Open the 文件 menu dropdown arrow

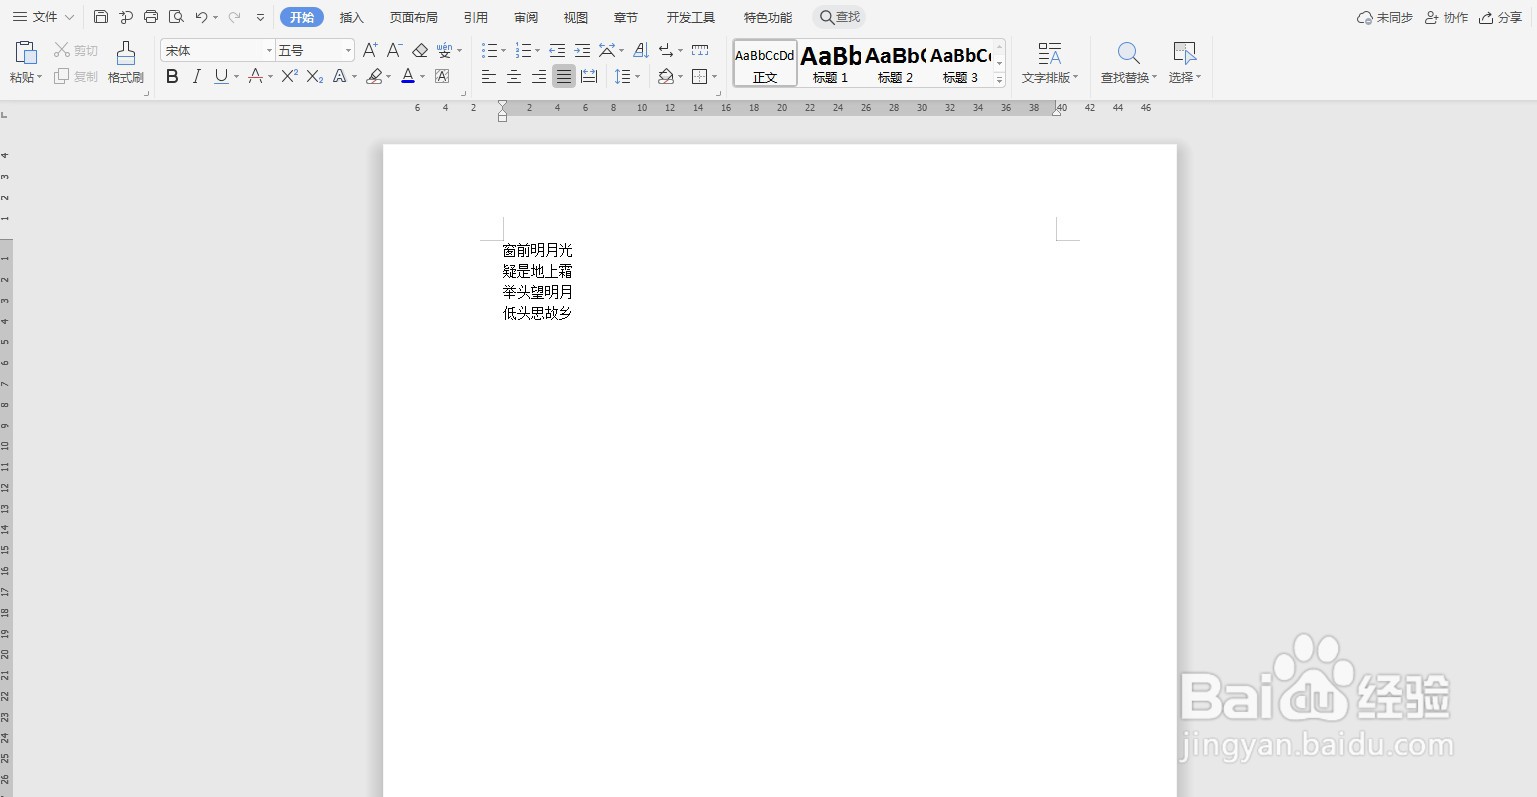pos(69,17)
